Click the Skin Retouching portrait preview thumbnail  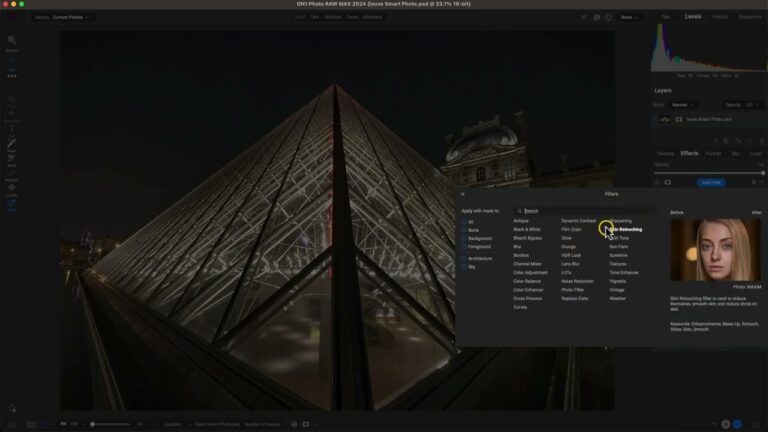(716, 250)
